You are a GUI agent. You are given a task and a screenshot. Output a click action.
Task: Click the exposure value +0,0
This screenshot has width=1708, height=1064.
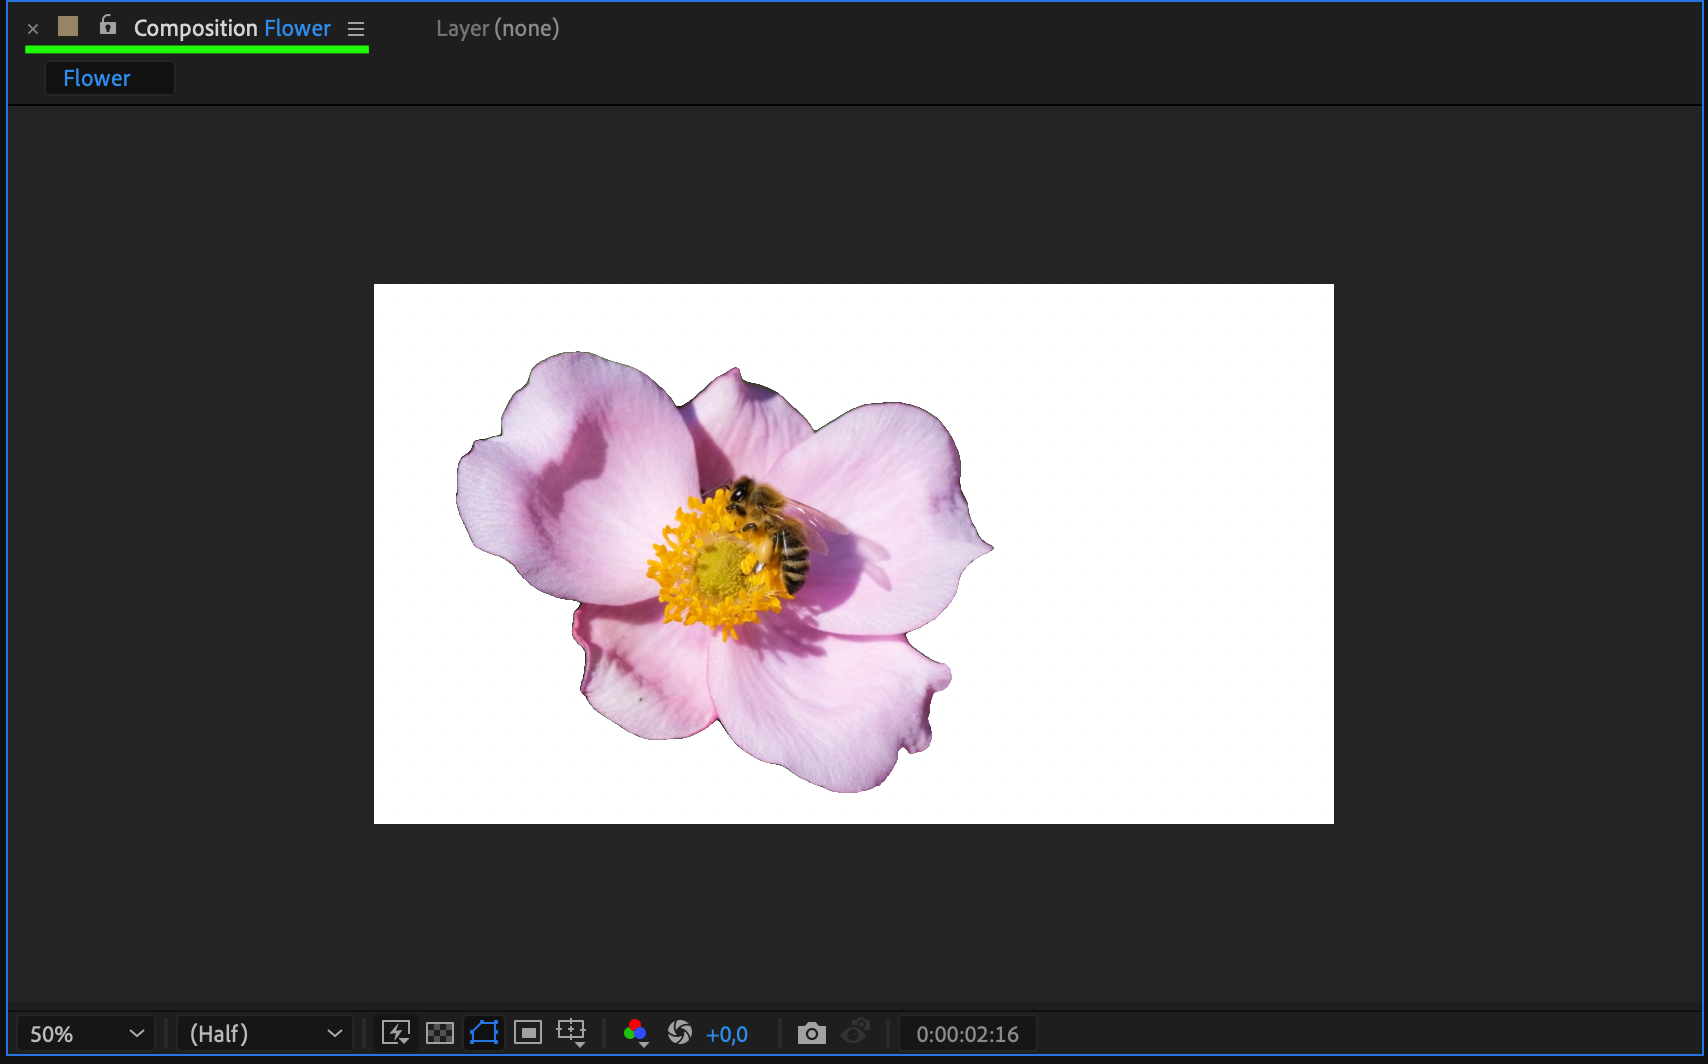tap(727, 1035)
